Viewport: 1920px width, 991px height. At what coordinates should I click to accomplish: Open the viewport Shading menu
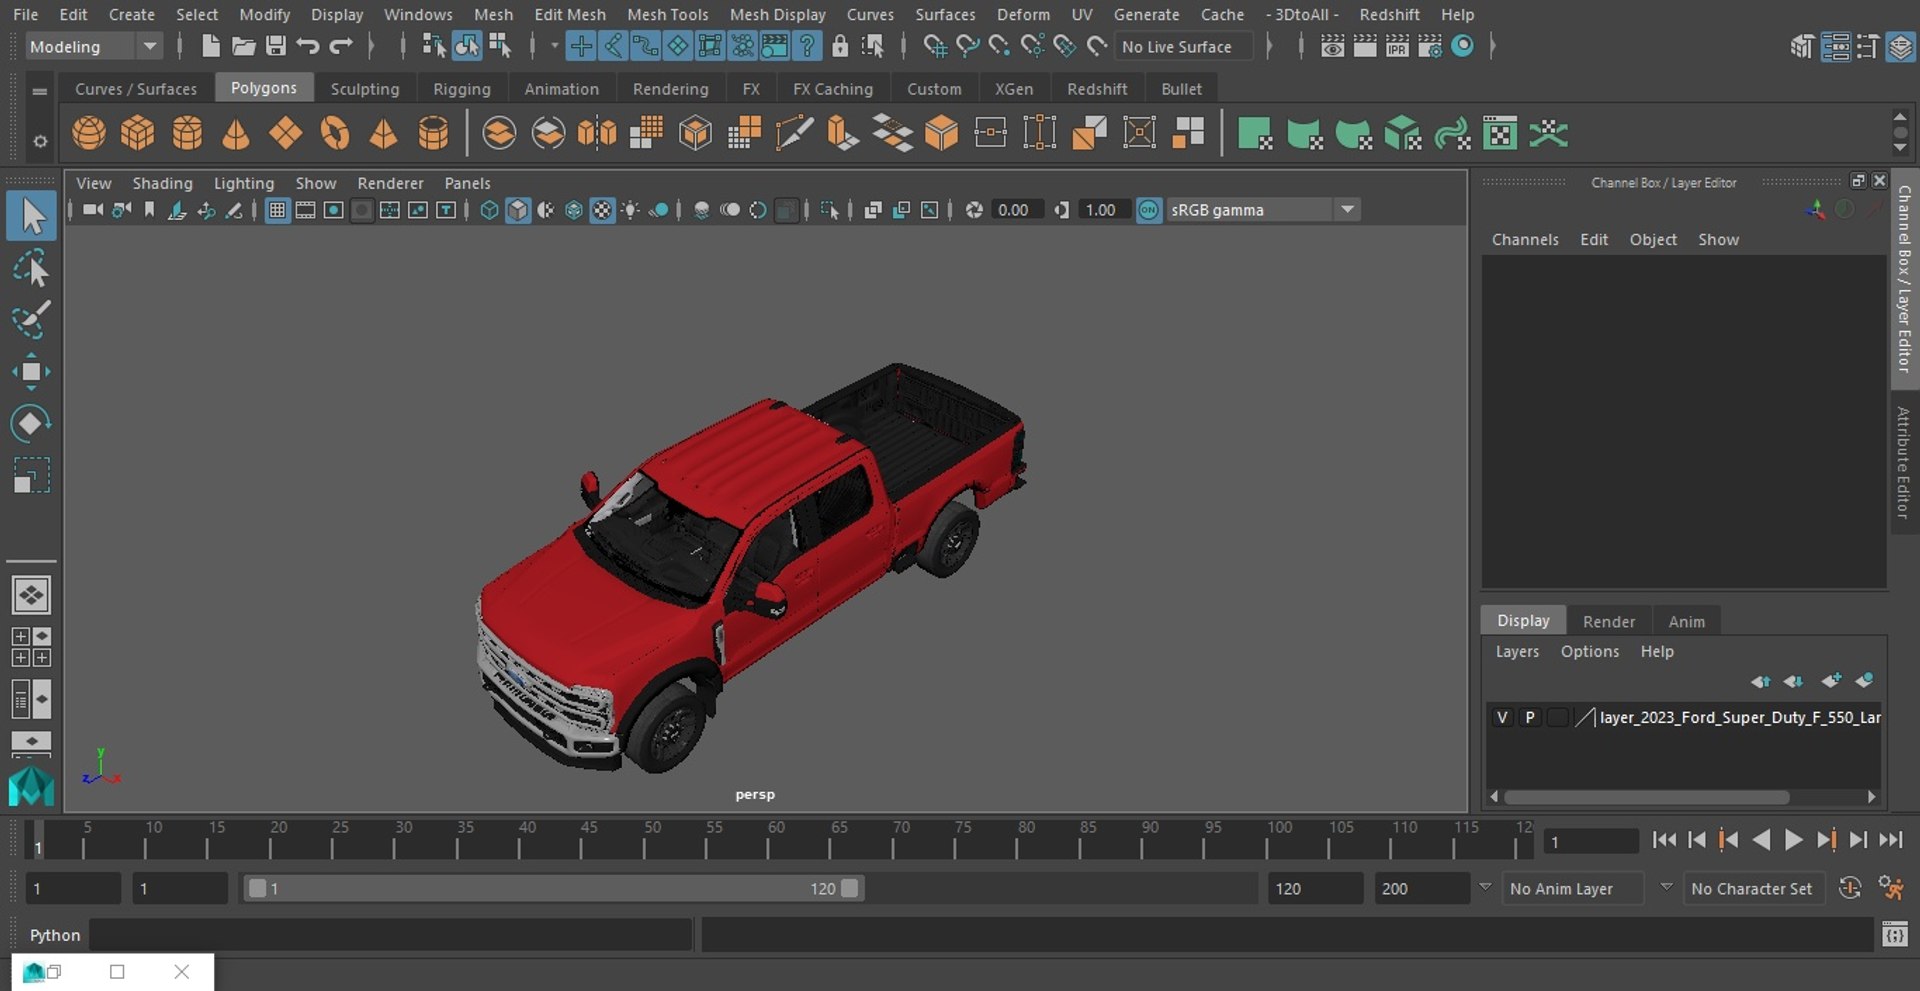click(x=162, y=183)
